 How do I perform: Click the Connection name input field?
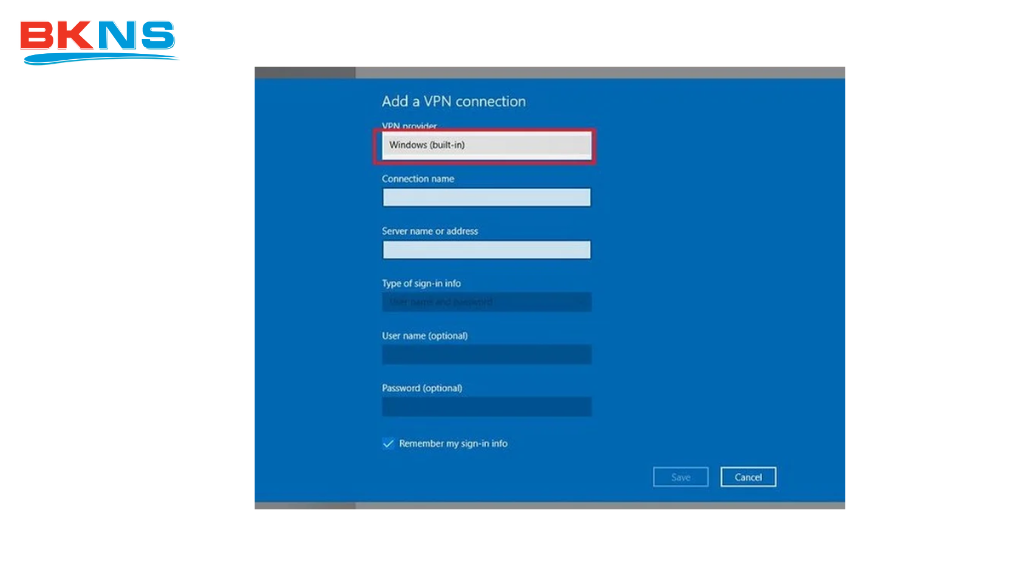(486, 198)
